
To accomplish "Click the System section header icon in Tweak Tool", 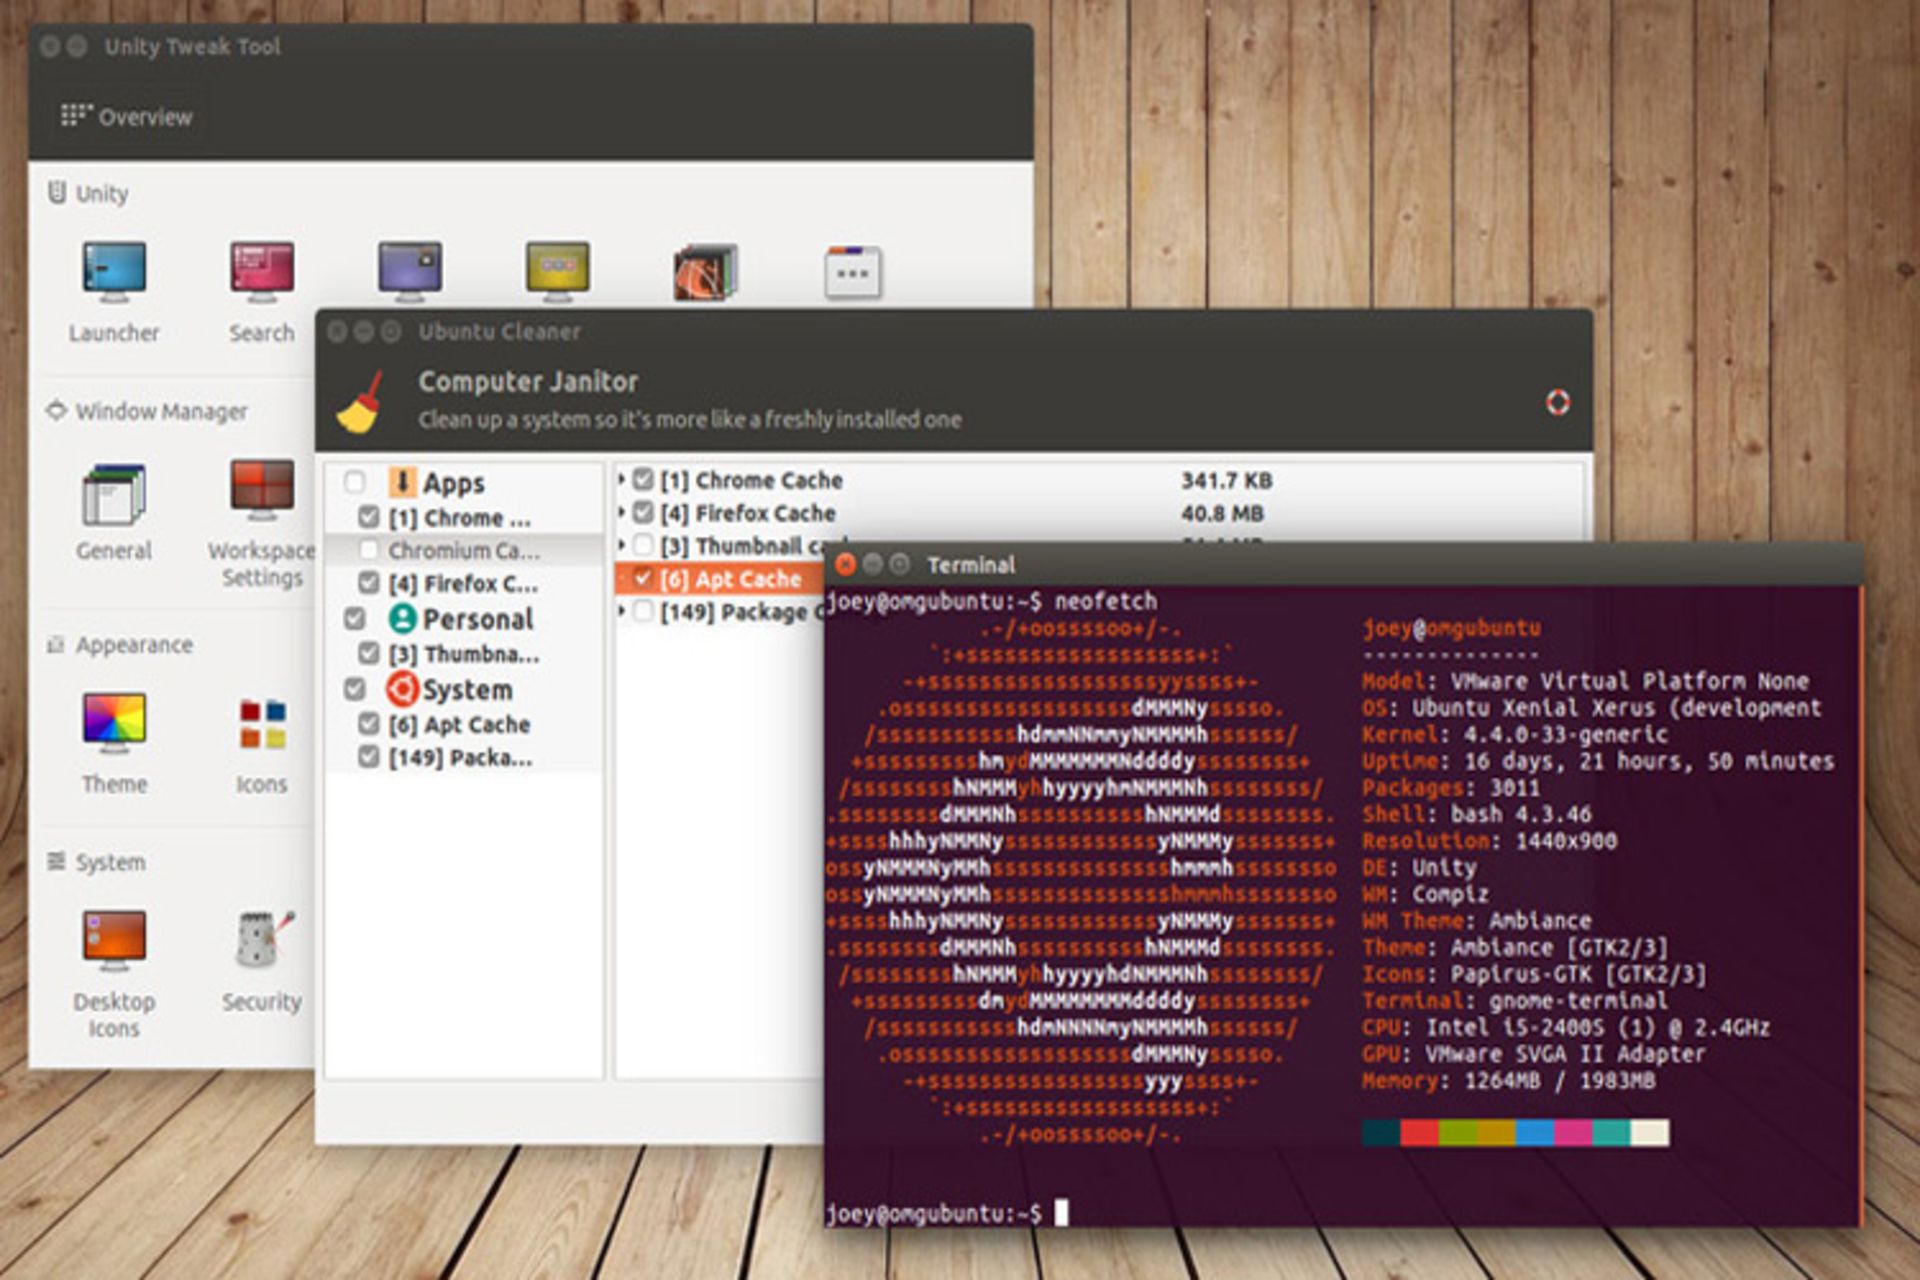I will (57, 861).
